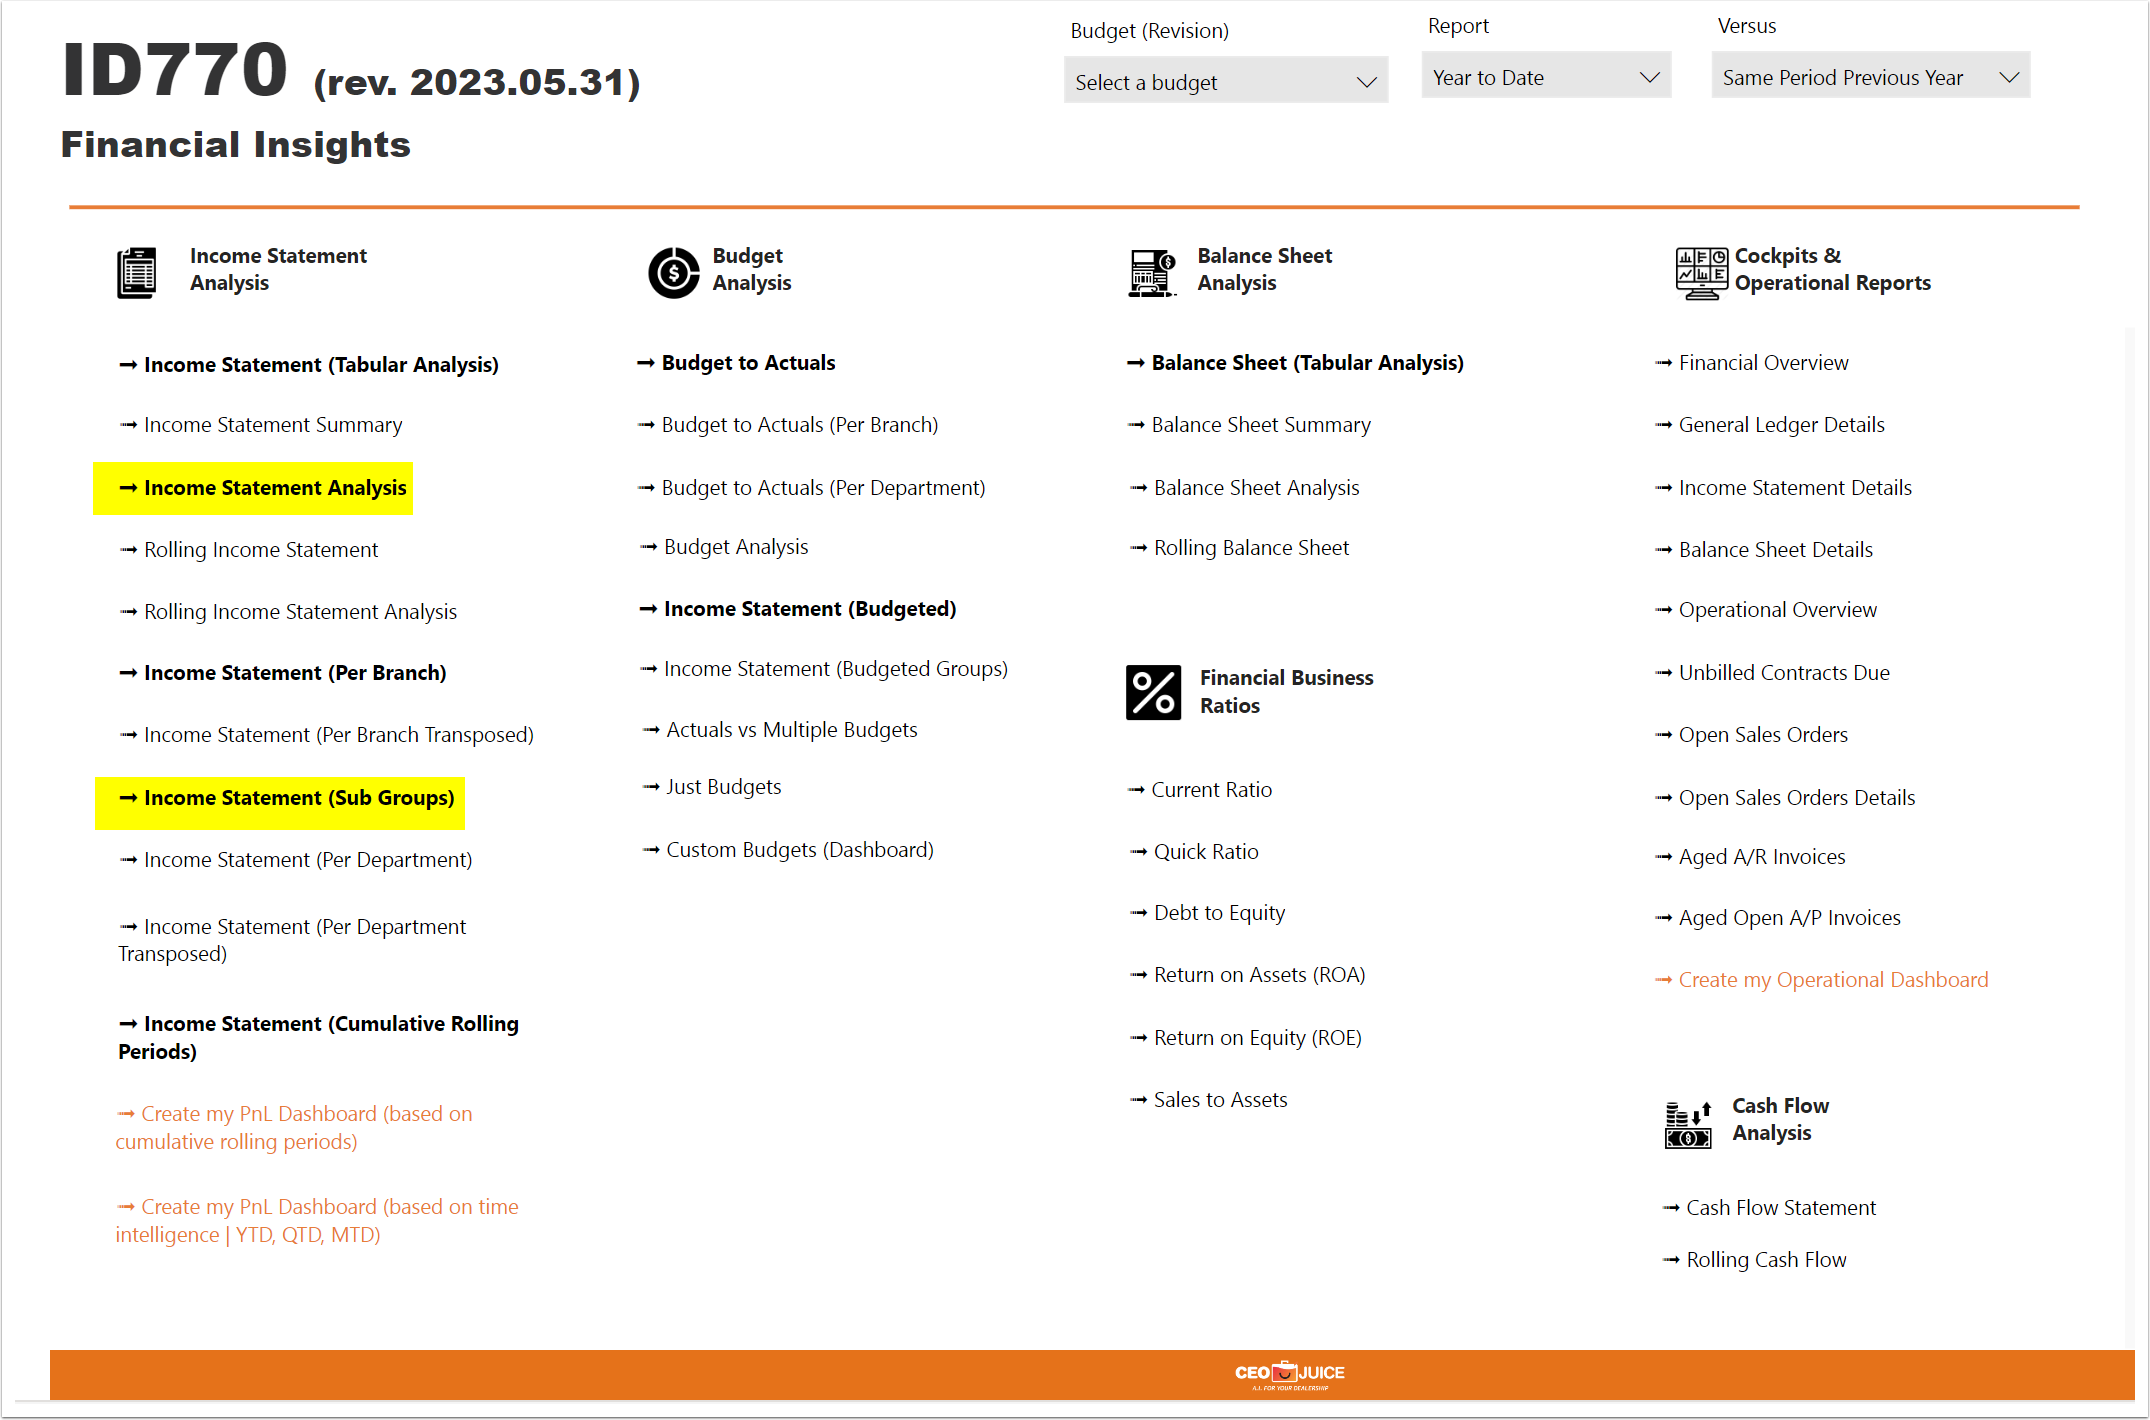Open Balance Sheet Analysis link

(1245, 488)
